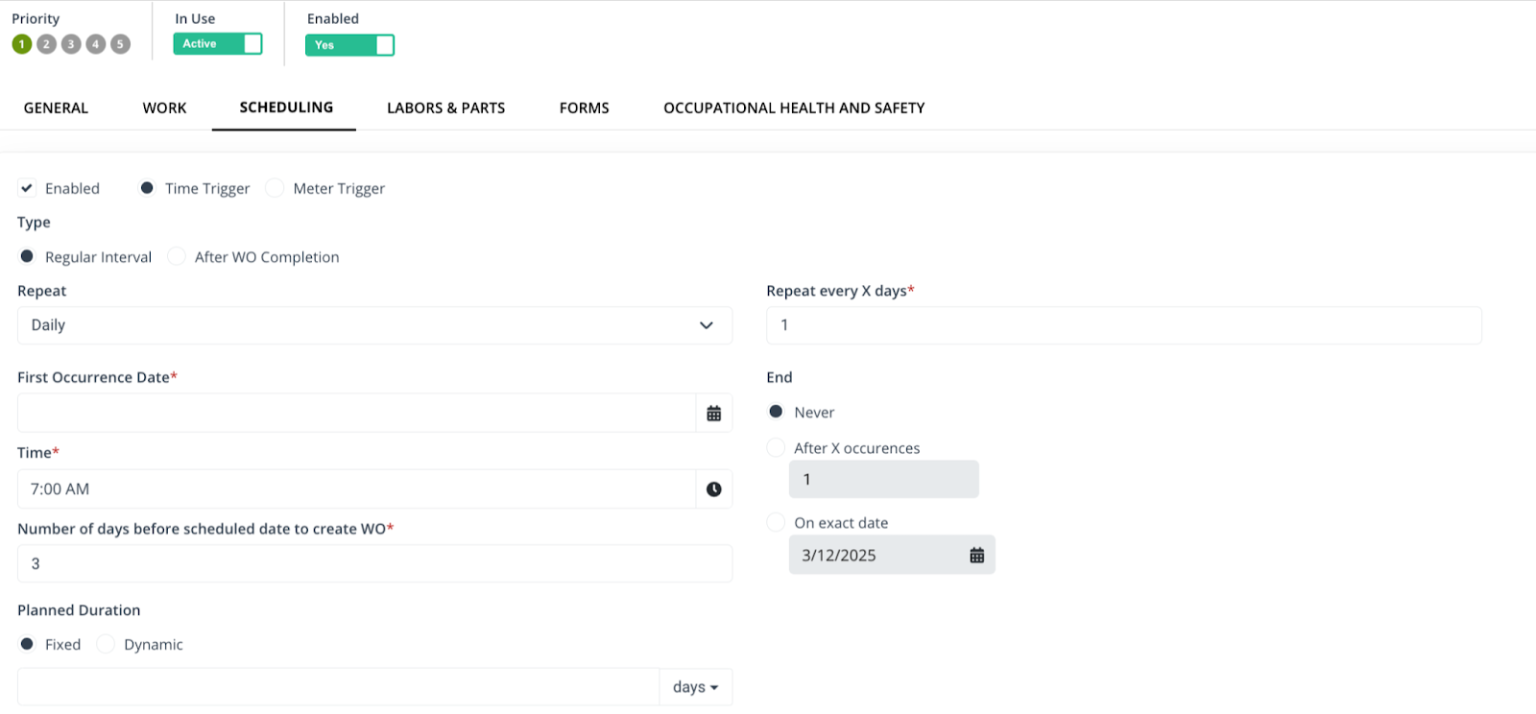1536x714 pixels.
Task: Click the Repeat every X days input
Action: 1123,324
